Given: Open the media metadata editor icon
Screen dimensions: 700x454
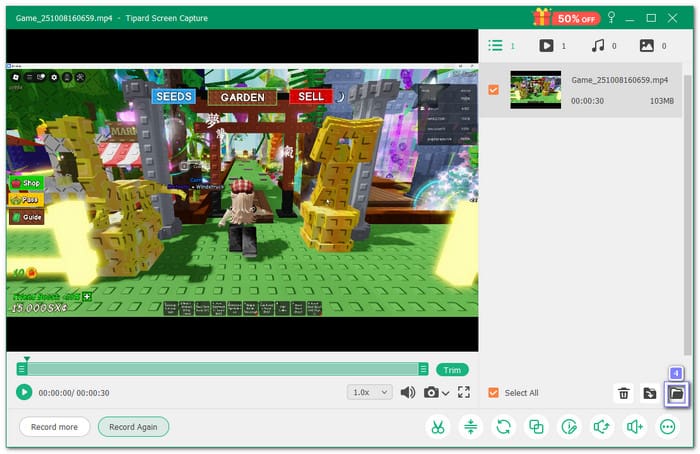Looking at the screenshot, I should pos(569,427).
